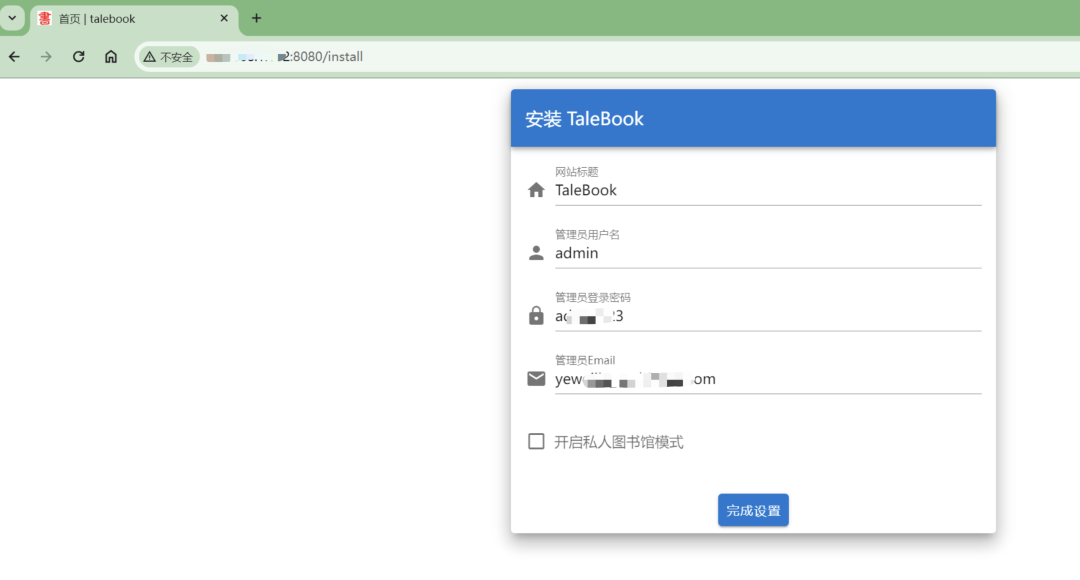Enable the 开启私人图书馆模式 checkbox
This screenshot has height=580, width=1080.
(x=536, y=441)
